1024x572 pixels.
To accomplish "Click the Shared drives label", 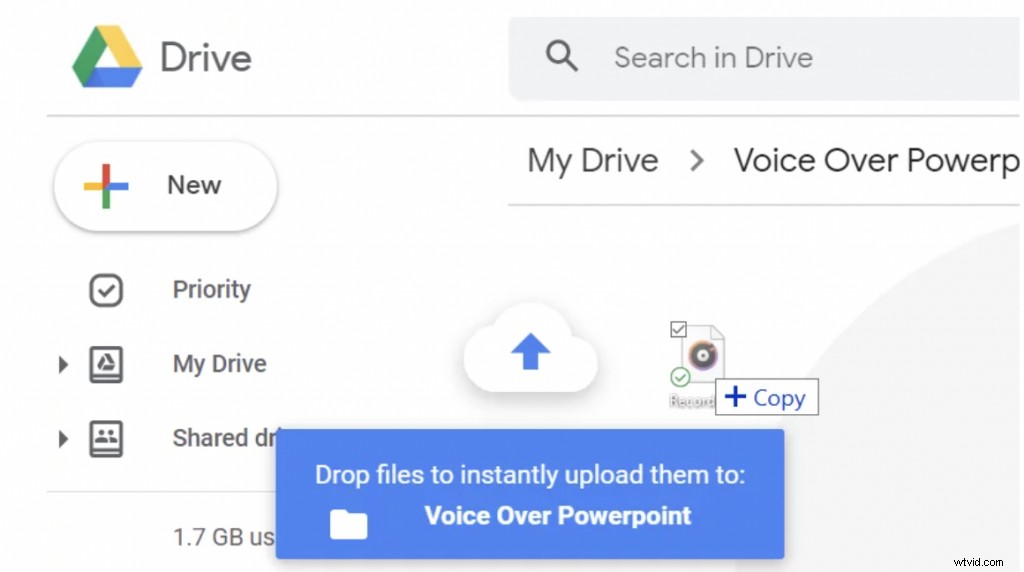I will 224,438.
